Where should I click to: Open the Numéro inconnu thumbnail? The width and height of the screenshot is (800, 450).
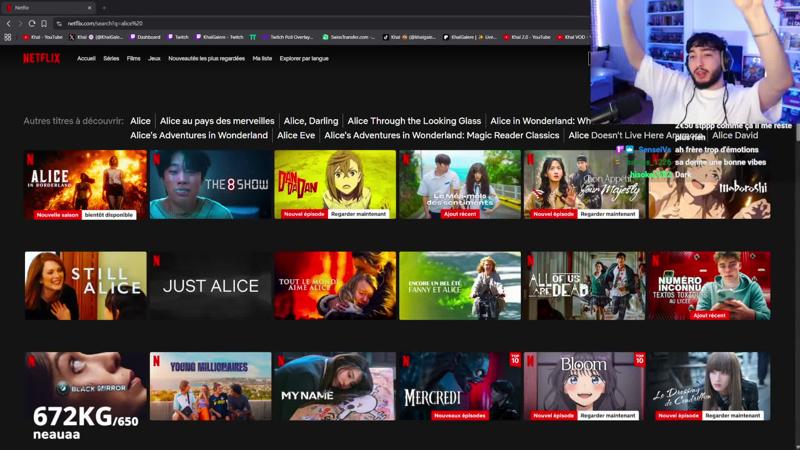[x=710, y=286]
